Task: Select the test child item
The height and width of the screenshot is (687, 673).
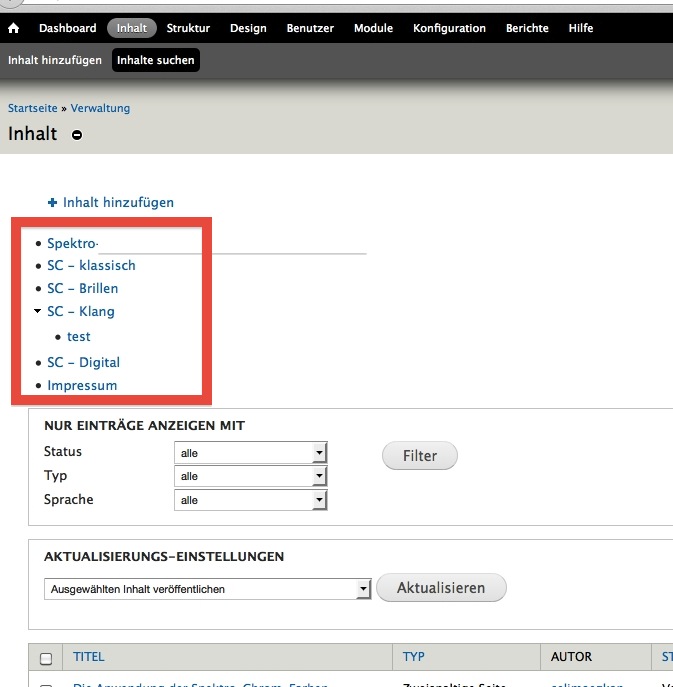Action: [x=79, y=337]
